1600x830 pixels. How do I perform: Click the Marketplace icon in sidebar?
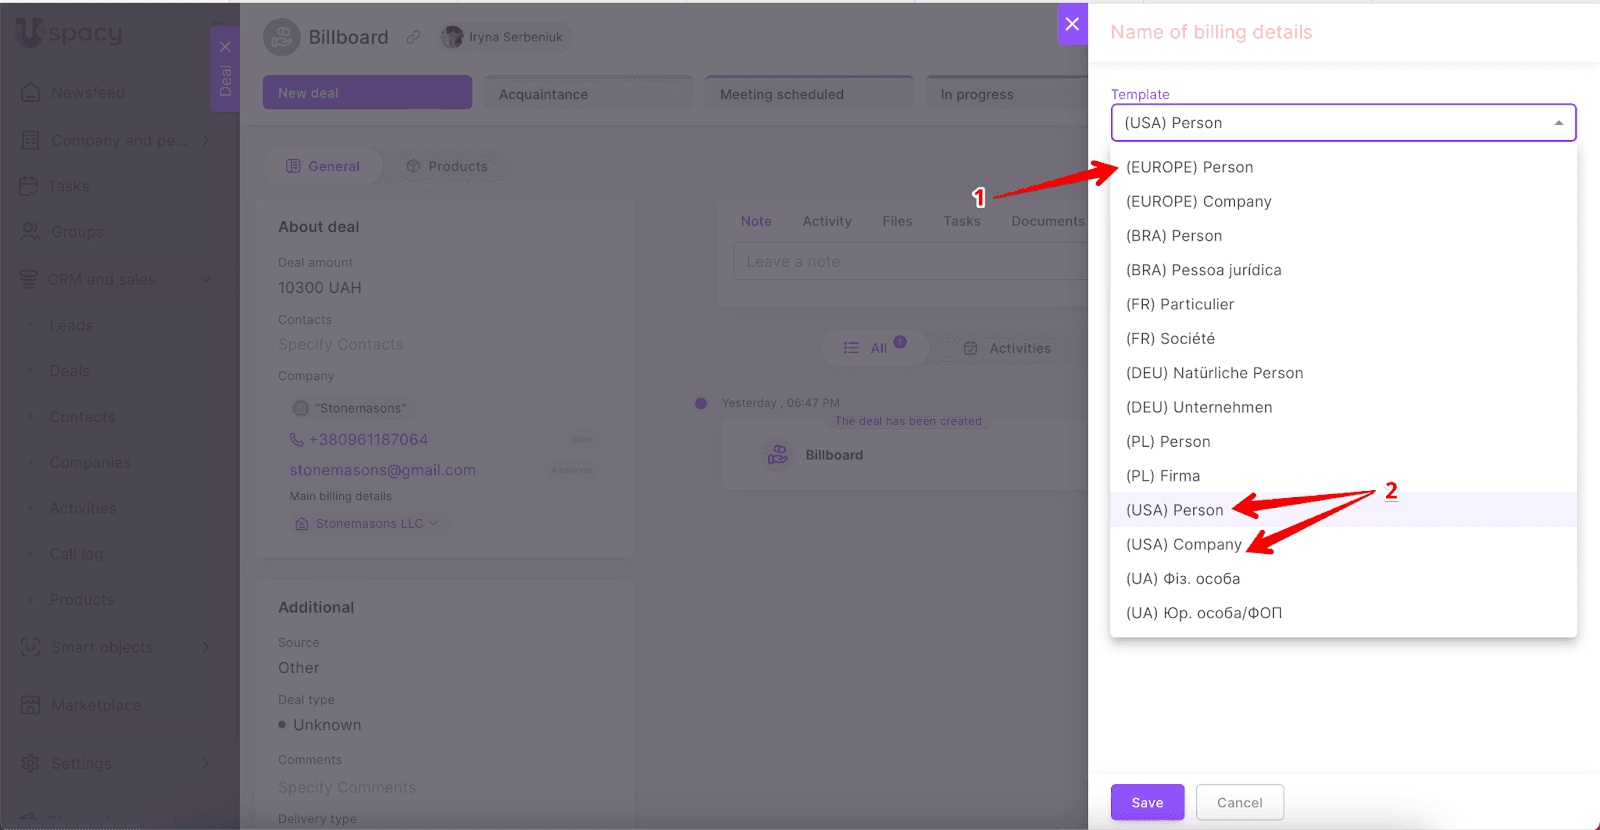31,705
